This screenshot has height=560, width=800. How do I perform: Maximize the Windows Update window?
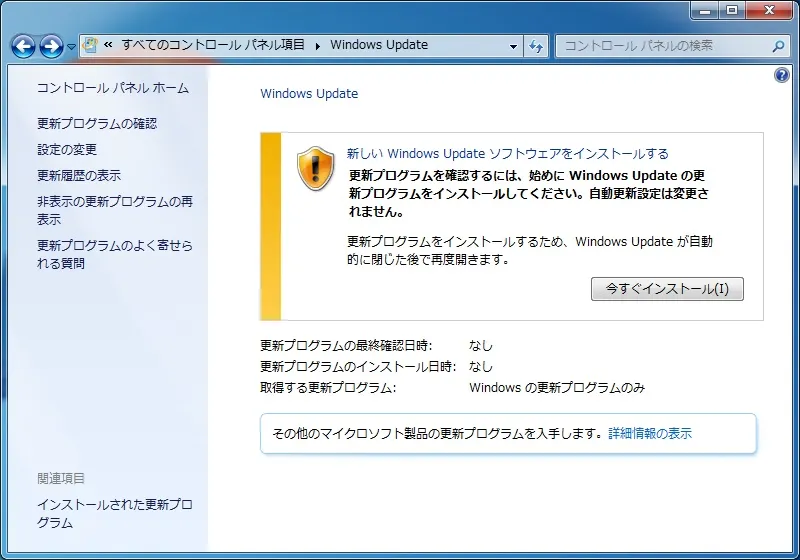732,10
